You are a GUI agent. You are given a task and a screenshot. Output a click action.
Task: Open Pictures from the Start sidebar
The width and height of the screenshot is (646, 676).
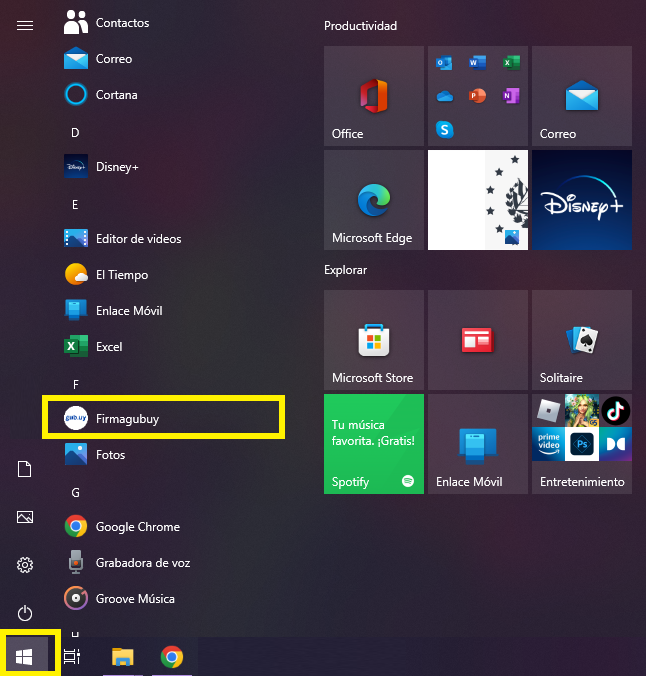point(25,517)
